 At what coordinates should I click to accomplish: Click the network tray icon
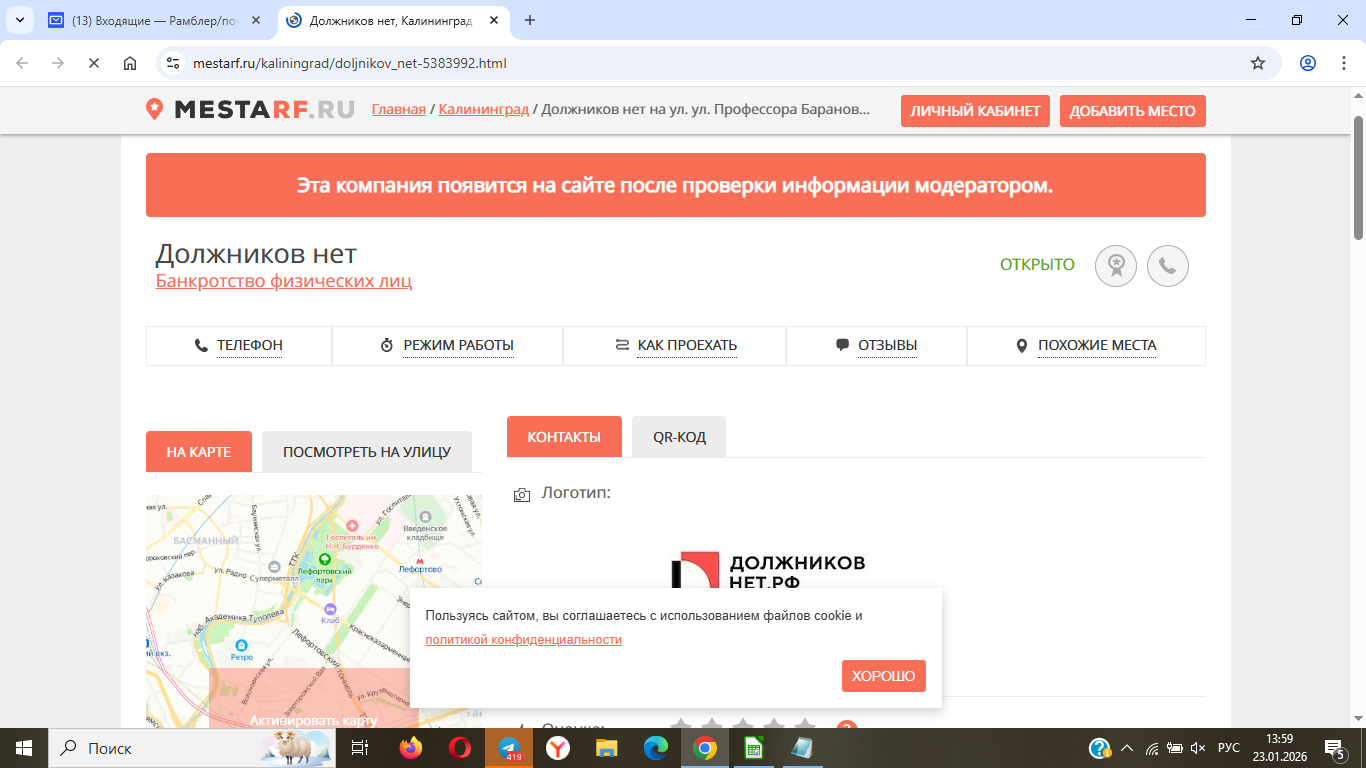1151,748
